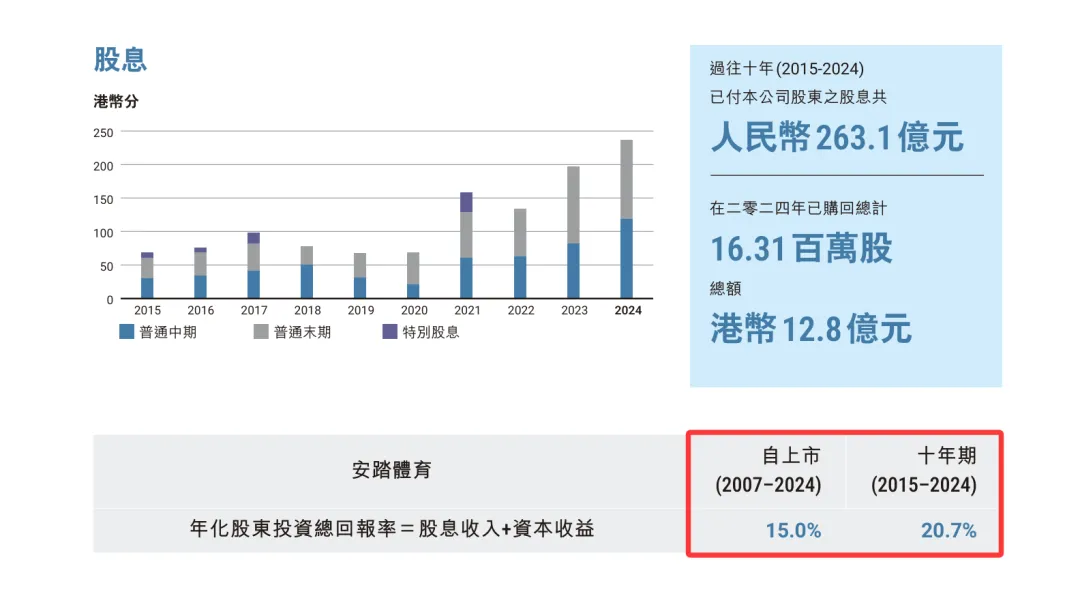Image resolution: width=1080 pixels, height=594 pixels.
Task: Click the 2018 bar in the chart
Action: click(307, 272)
